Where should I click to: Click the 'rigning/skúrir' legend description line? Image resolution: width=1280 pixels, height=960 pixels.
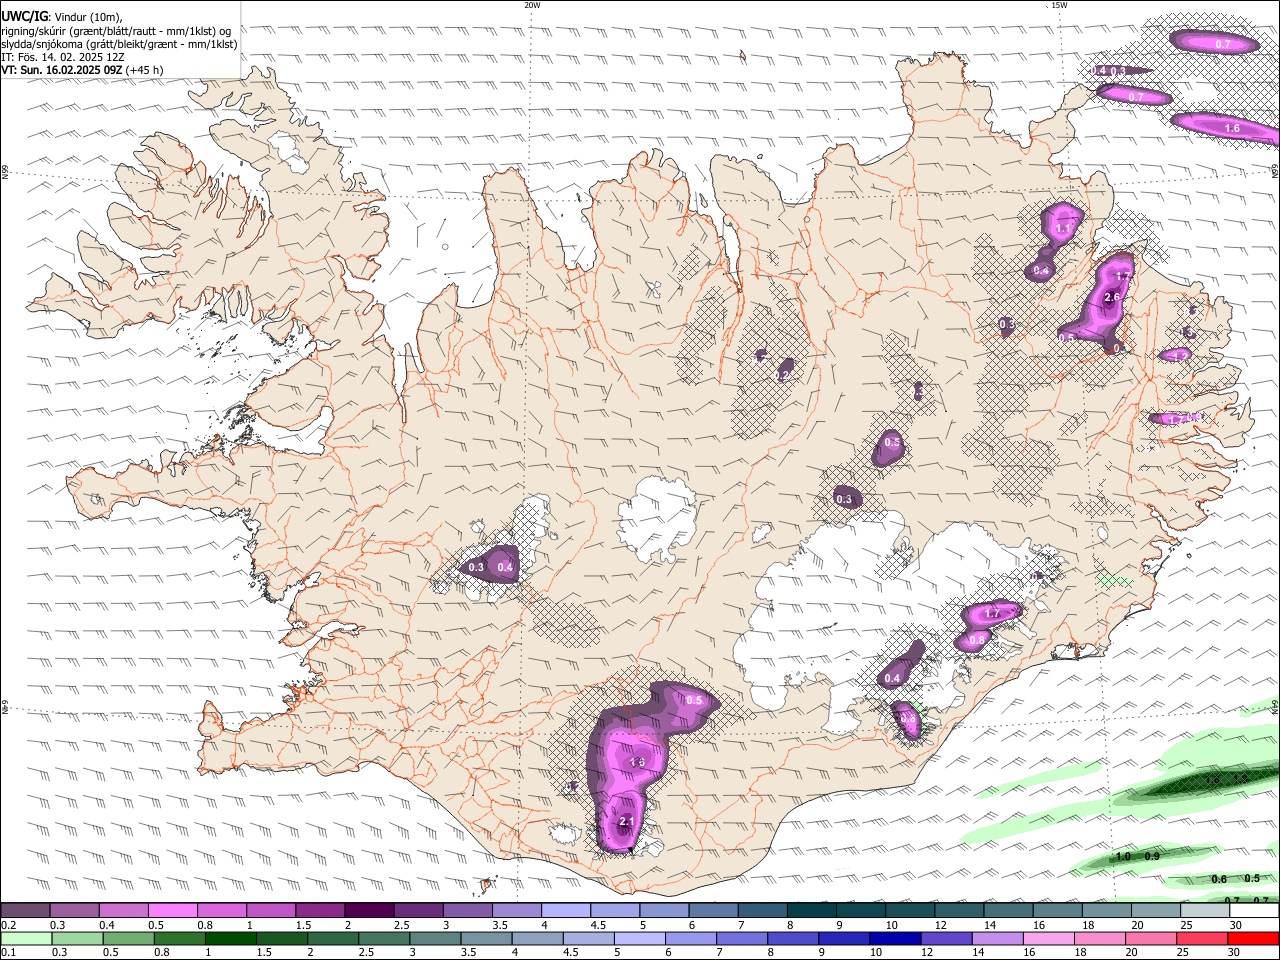click(x=116, y=31)
